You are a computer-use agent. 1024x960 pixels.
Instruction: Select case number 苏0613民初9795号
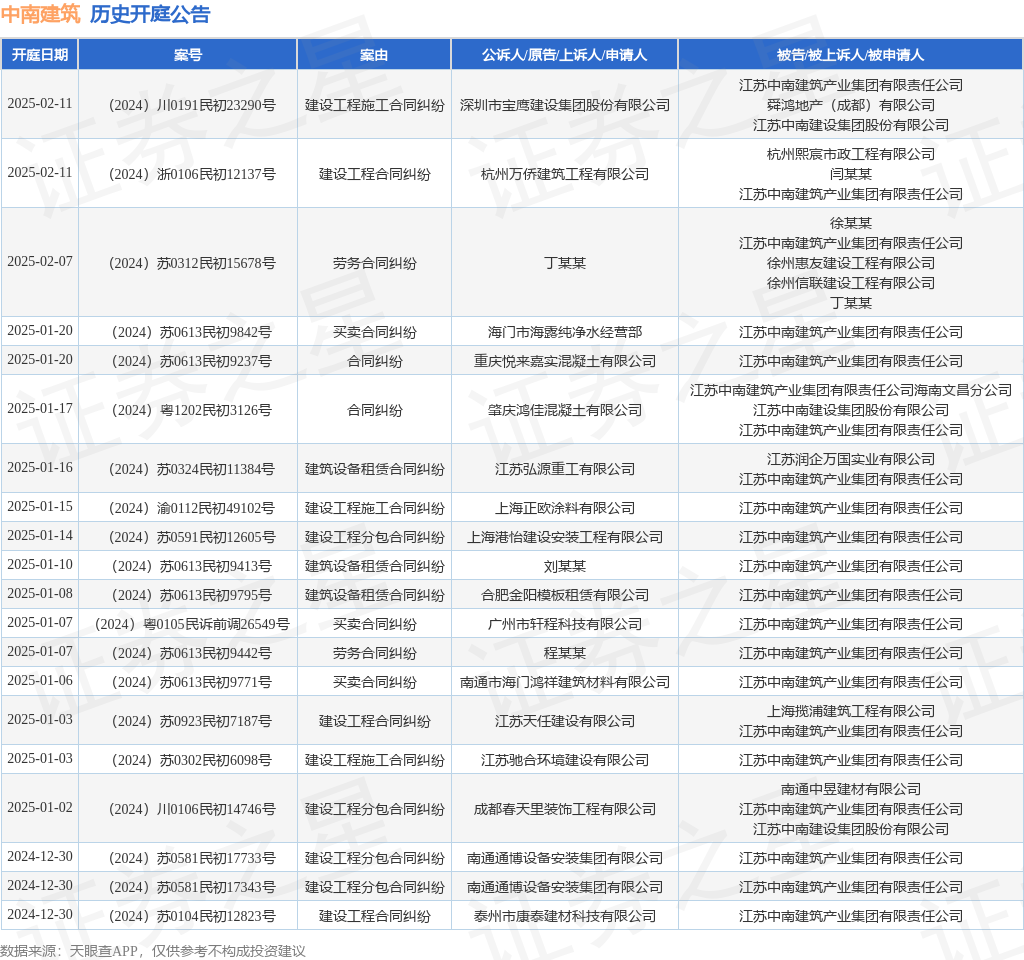192,596
